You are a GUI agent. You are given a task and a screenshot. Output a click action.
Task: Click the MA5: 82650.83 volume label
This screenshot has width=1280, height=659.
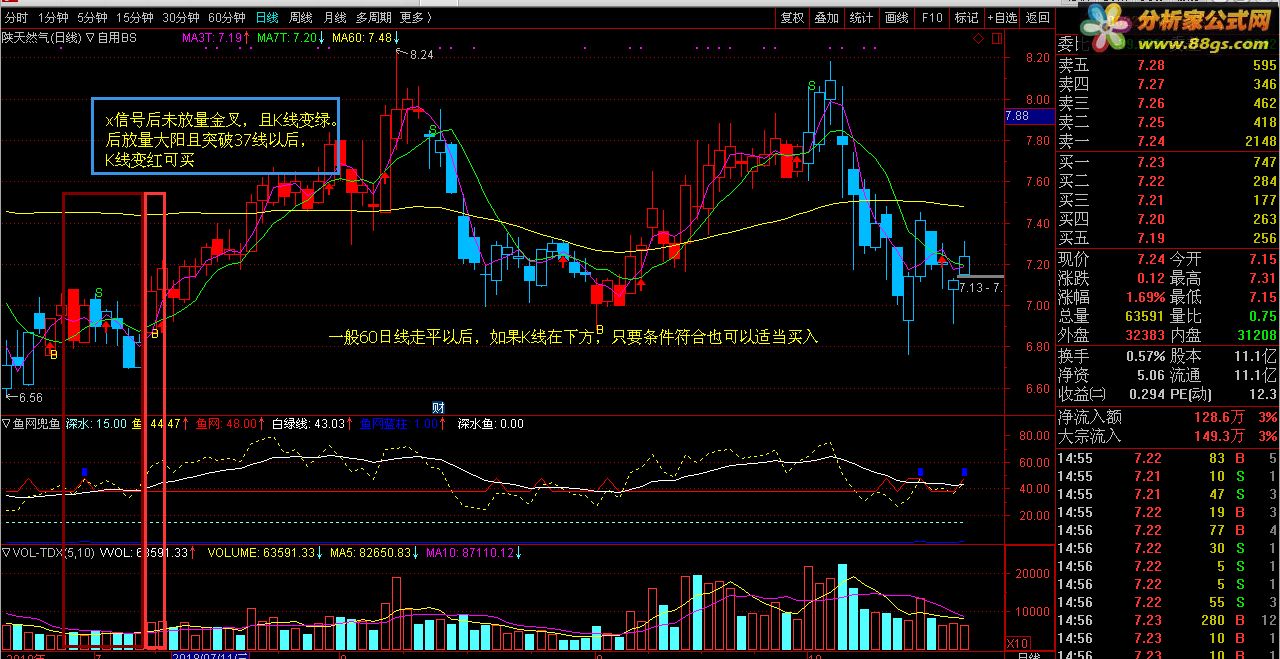pyautogui.click(x=371, y=552)
